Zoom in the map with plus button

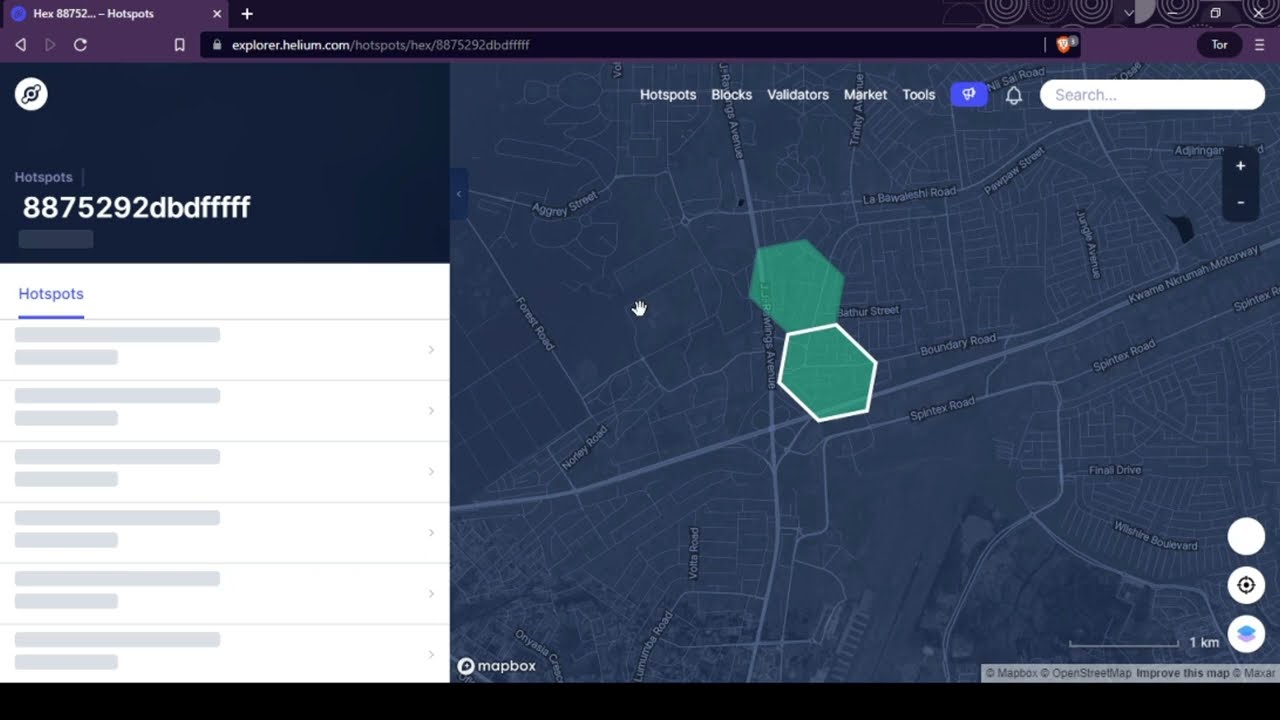1241,166
